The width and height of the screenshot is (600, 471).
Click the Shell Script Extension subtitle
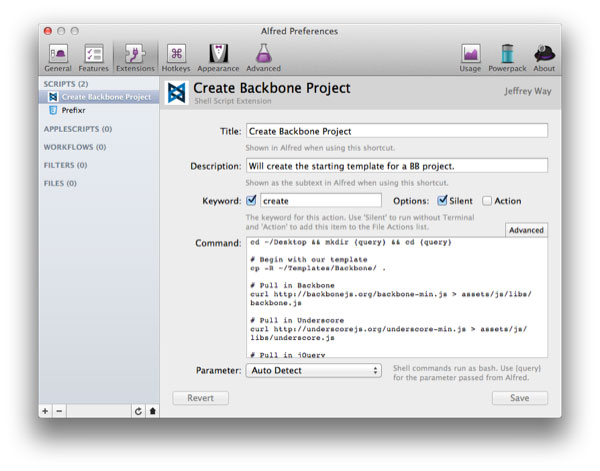coord(233,101)
